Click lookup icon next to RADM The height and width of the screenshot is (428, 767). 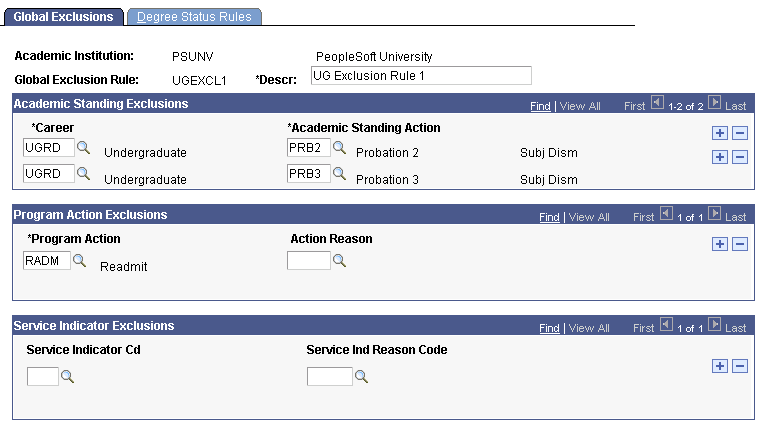(79, 262)
